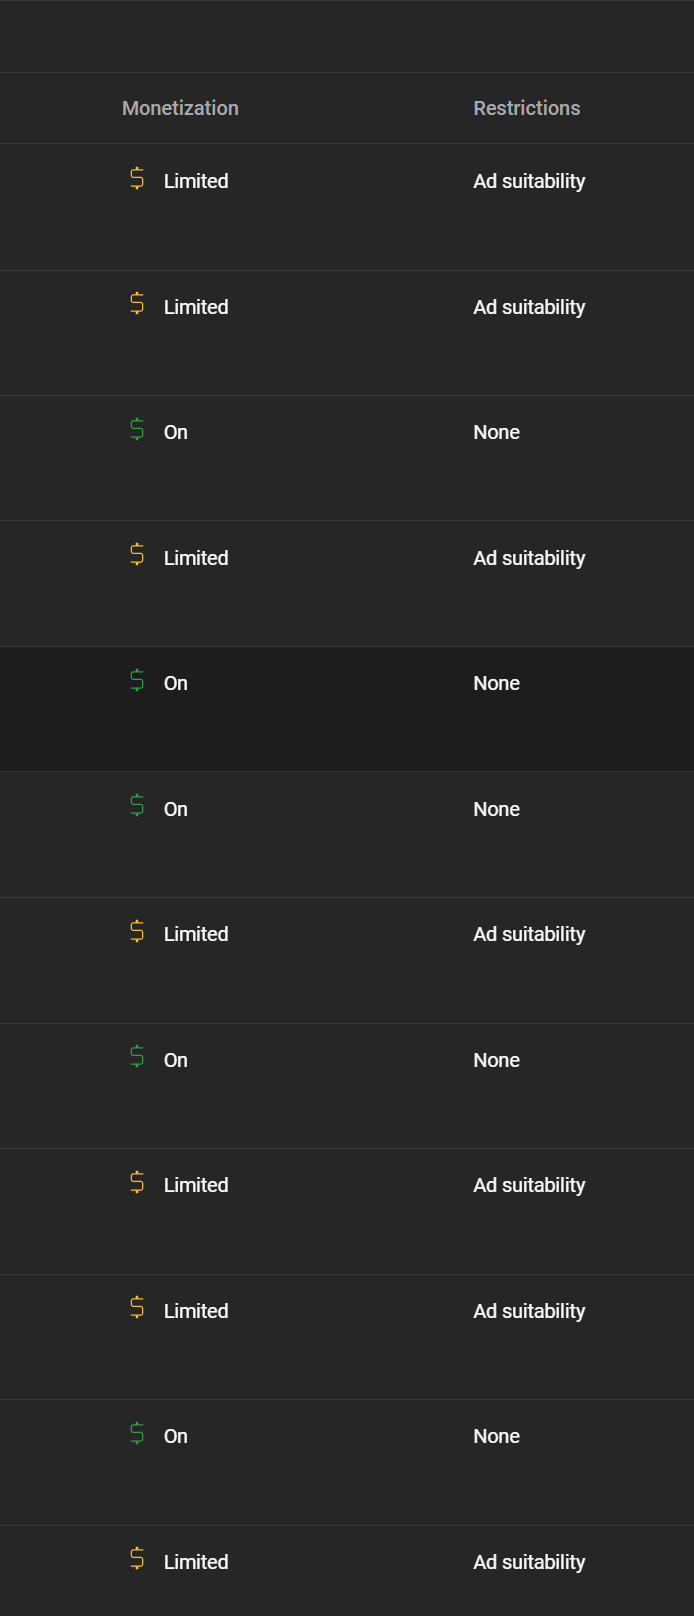
Task: Click yellow dollar icon in last row
Action: [x=137, y=1560]
